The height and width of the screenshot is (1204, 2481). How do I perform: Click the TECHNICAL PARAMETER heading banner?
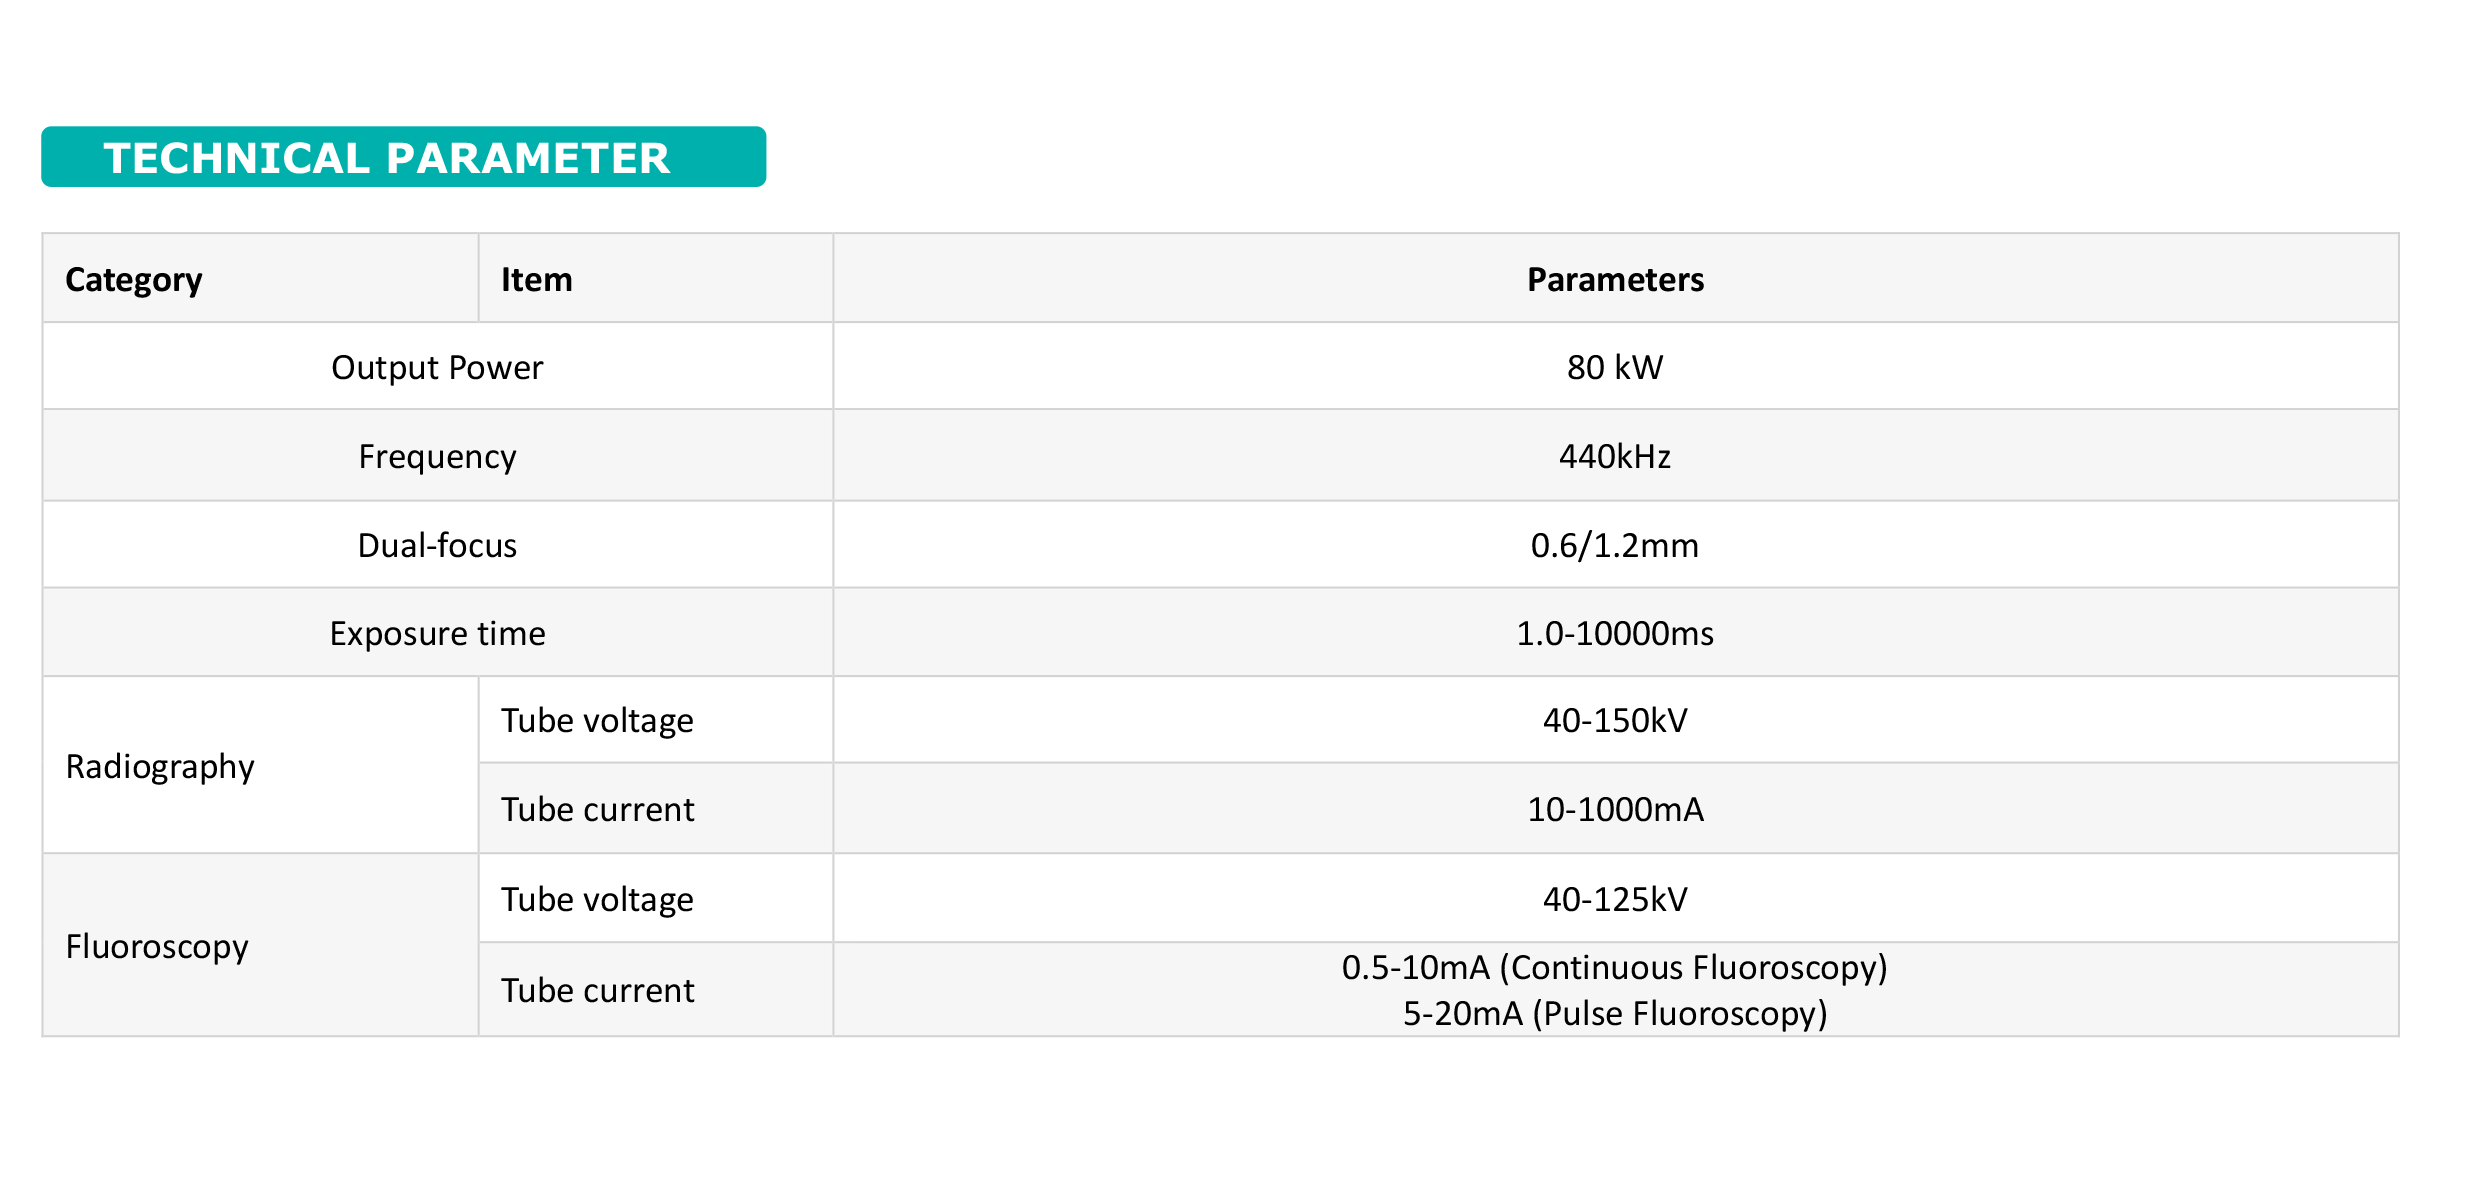coord(403,157)
